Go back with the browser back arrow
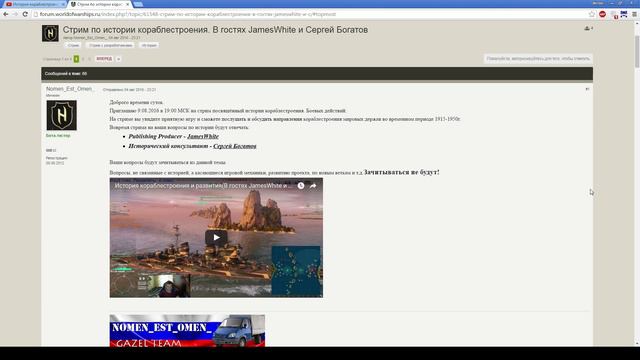The height and width of the screenshot is (360, 640). click(6, 14)
